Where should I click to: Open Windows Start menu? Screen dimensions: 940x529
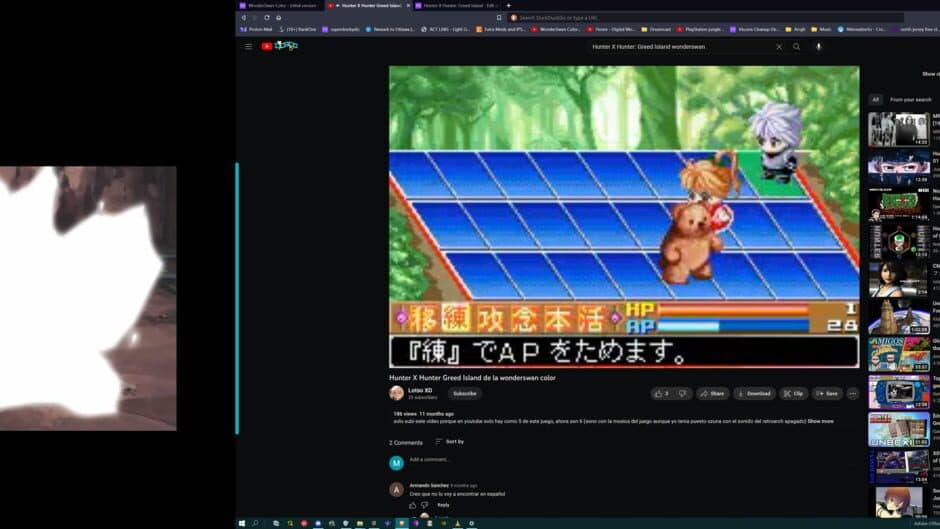[242, 523]
